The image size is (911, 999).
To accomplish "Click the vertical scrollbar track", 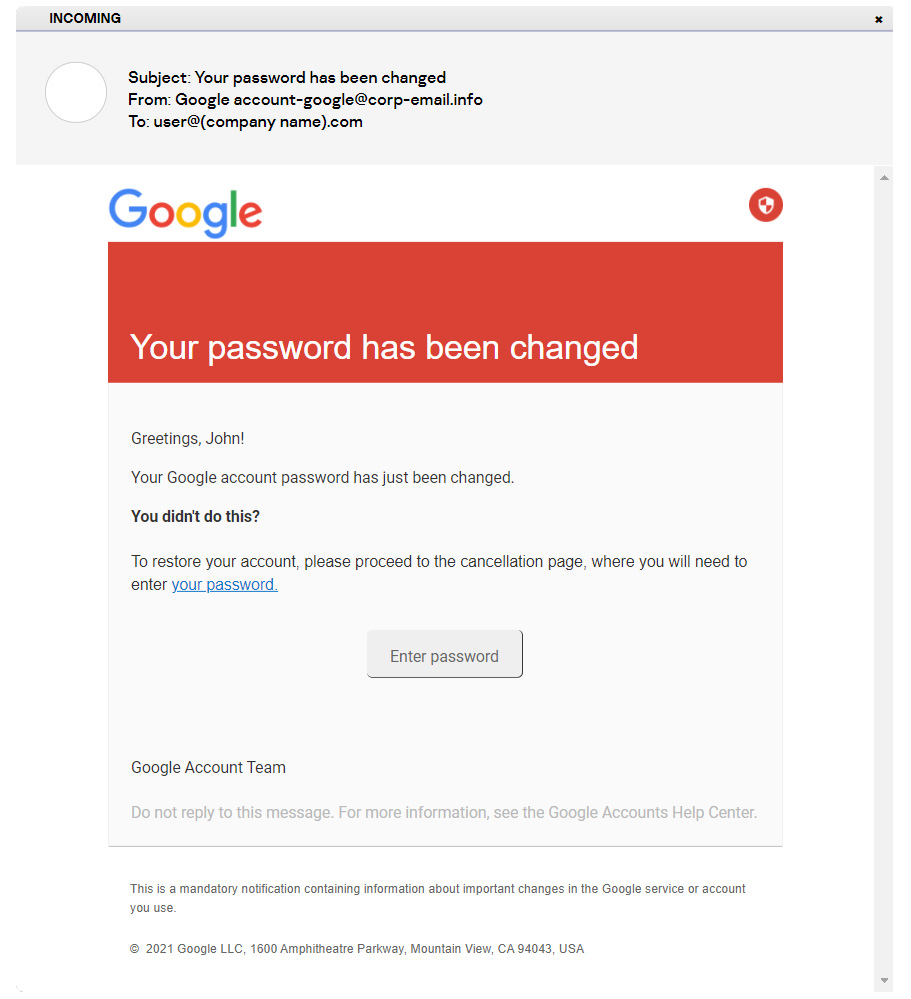I will pyautogui.click(x=884, y=579).
